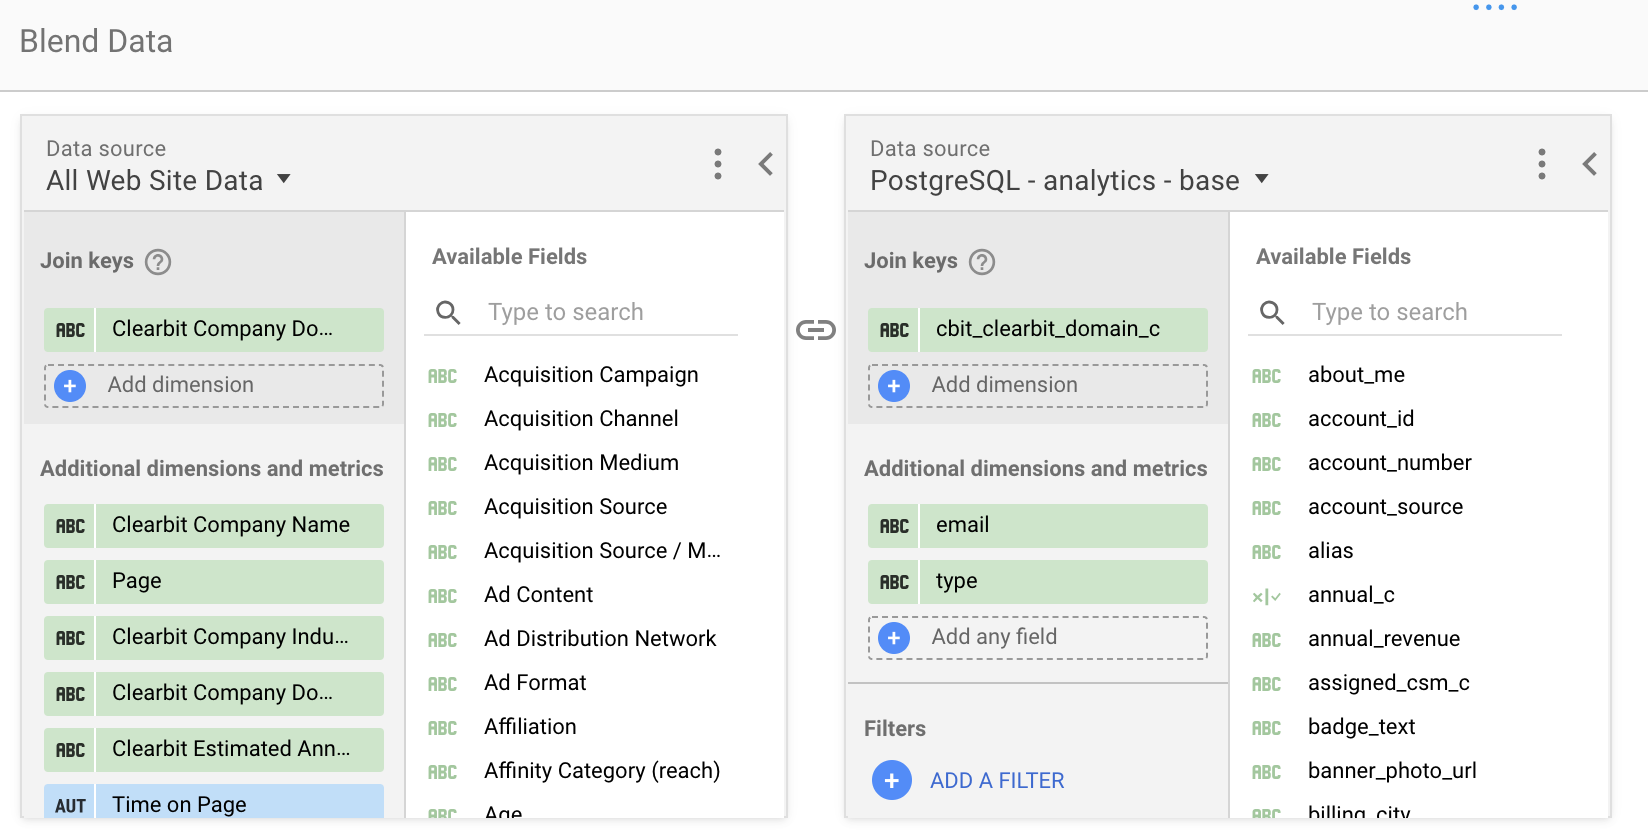The height and width of the screenshot is (834, 1648).
Task: Select cbit_clearbit_domain_c join key
Action: [1038, 330]
